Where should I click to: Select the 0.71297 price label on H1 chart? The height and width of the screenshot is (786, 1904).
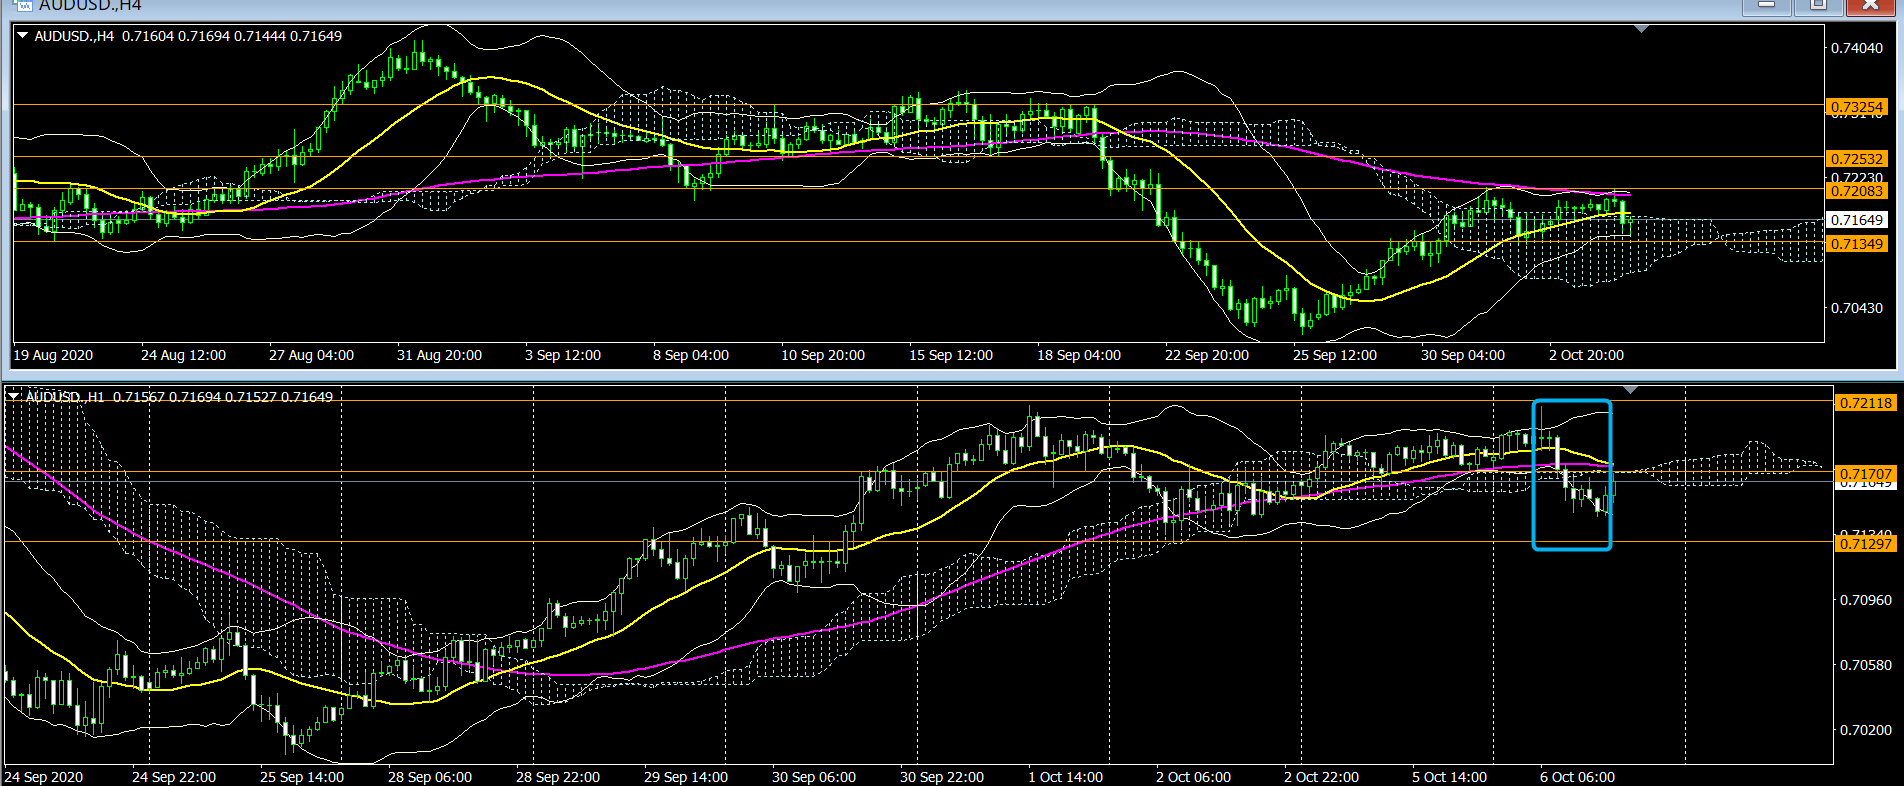click(1866, 544)
